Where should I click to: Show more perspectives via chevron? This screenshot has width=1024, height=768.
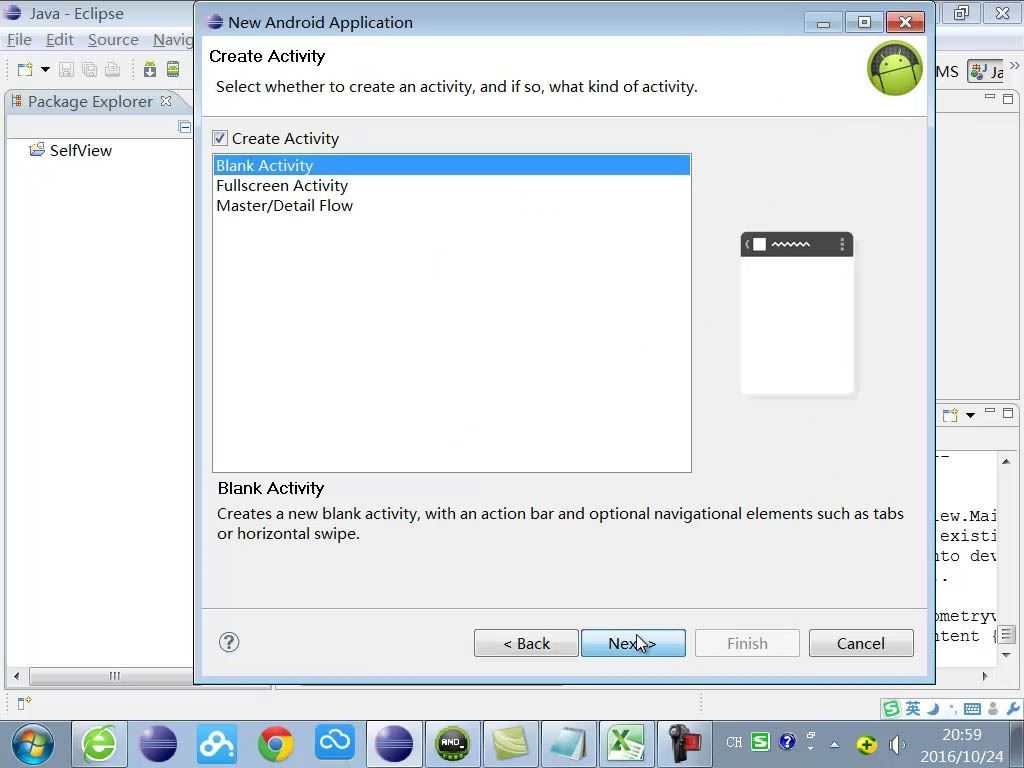coord(1014,66)
